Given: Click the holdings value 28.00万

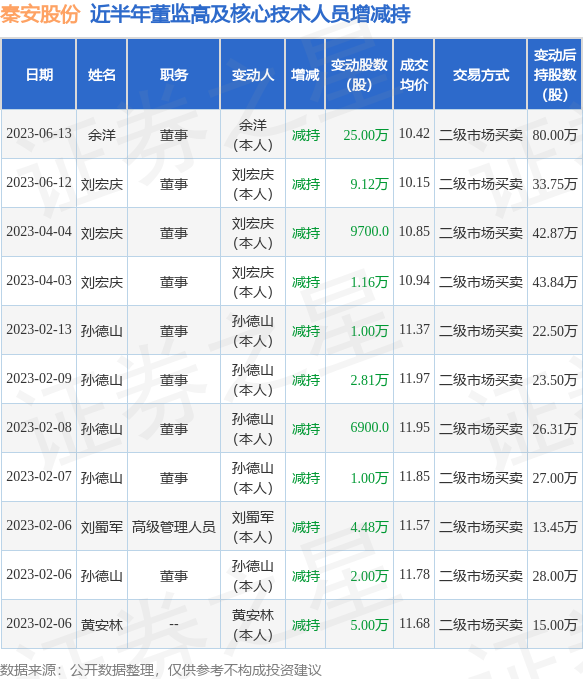Looking at the screenshot, I should 555,576.
